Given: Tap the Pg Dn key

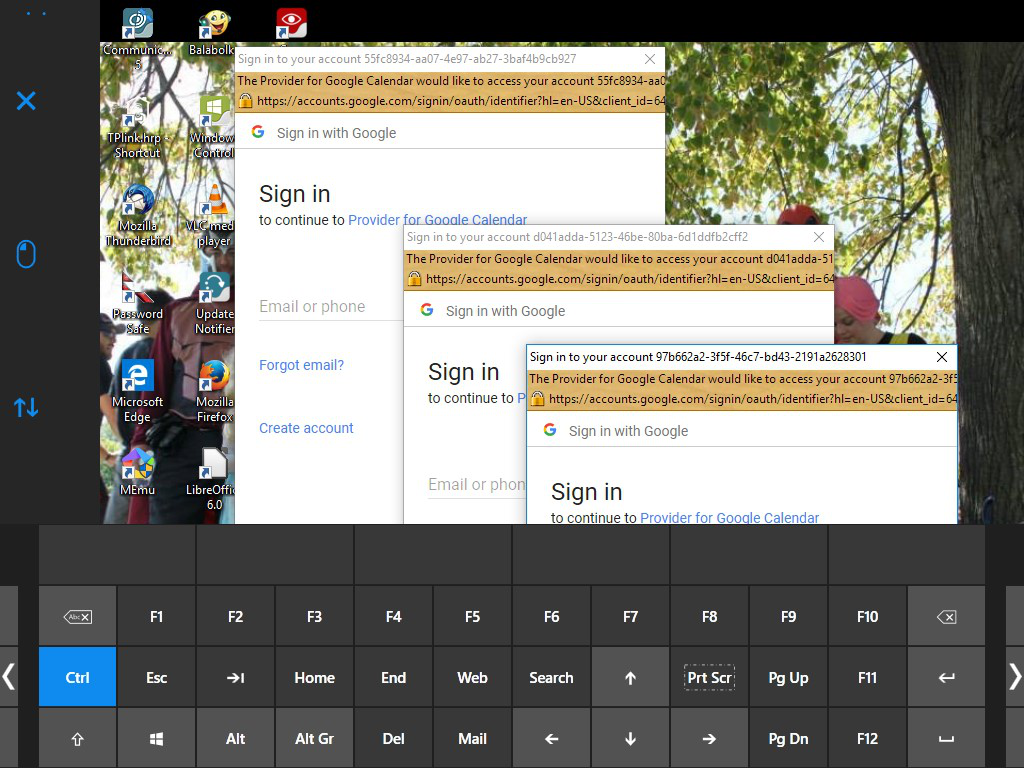Looking at the screenshot, I should point(788,739).
